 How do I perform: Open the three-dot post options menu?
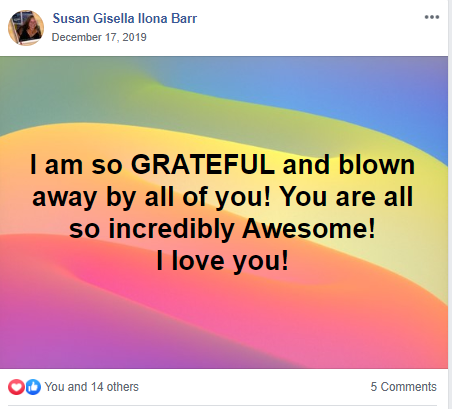click(432, 17)
